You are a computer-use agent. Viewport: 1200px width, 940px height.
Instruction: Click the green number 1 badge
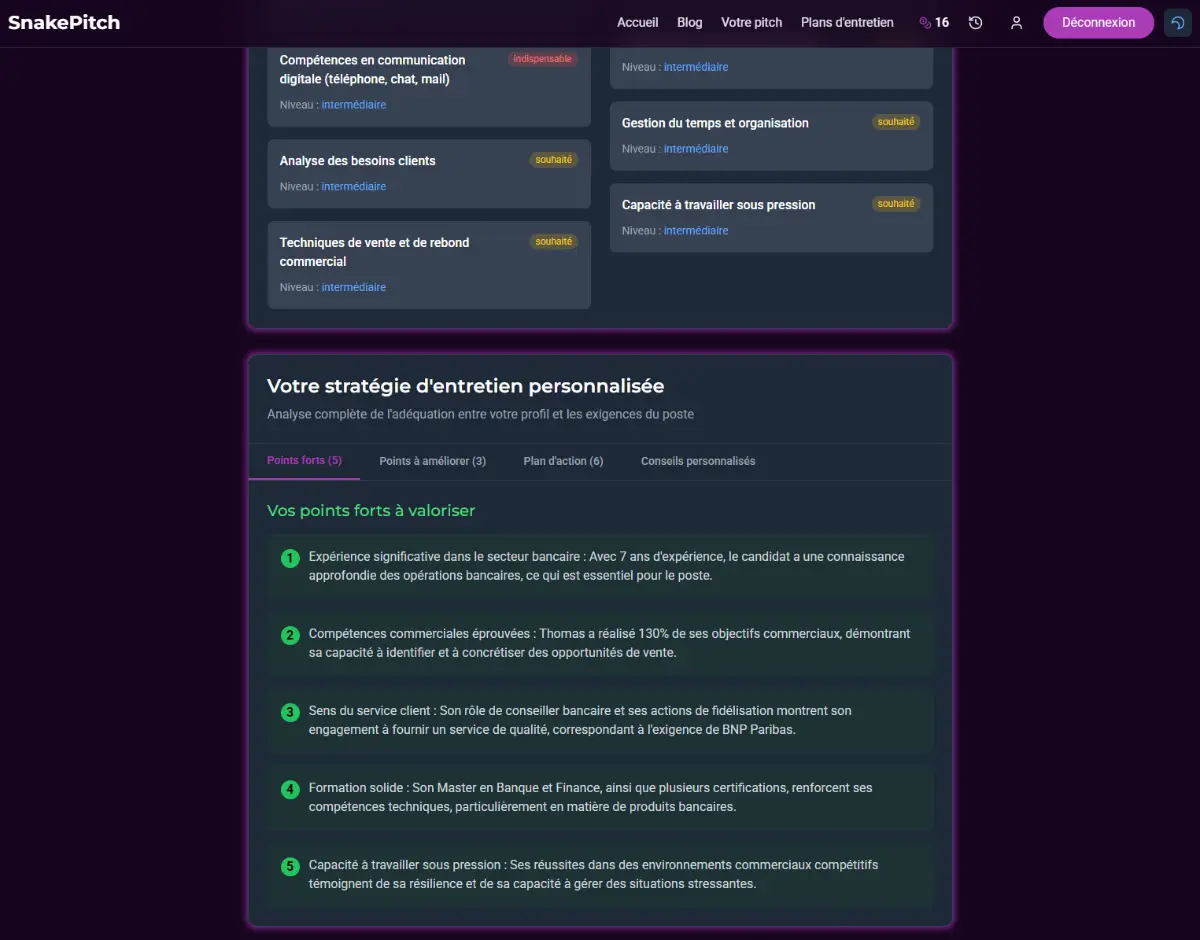coord(290,558)
